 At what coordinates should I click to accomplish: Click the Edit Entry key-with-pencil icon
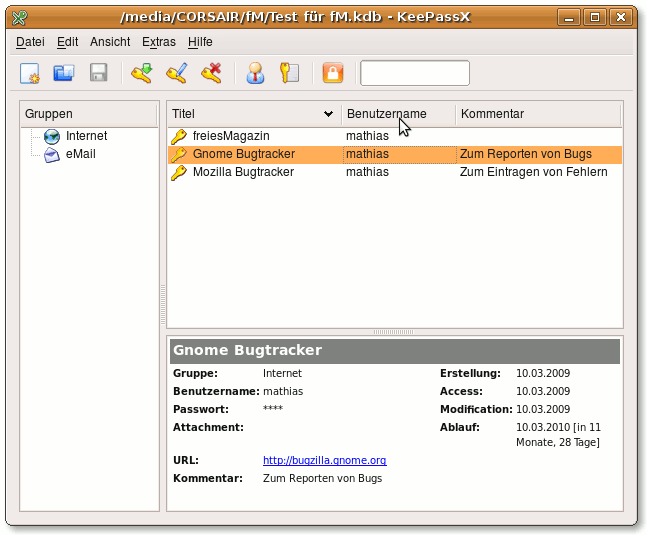coord(177,73)
